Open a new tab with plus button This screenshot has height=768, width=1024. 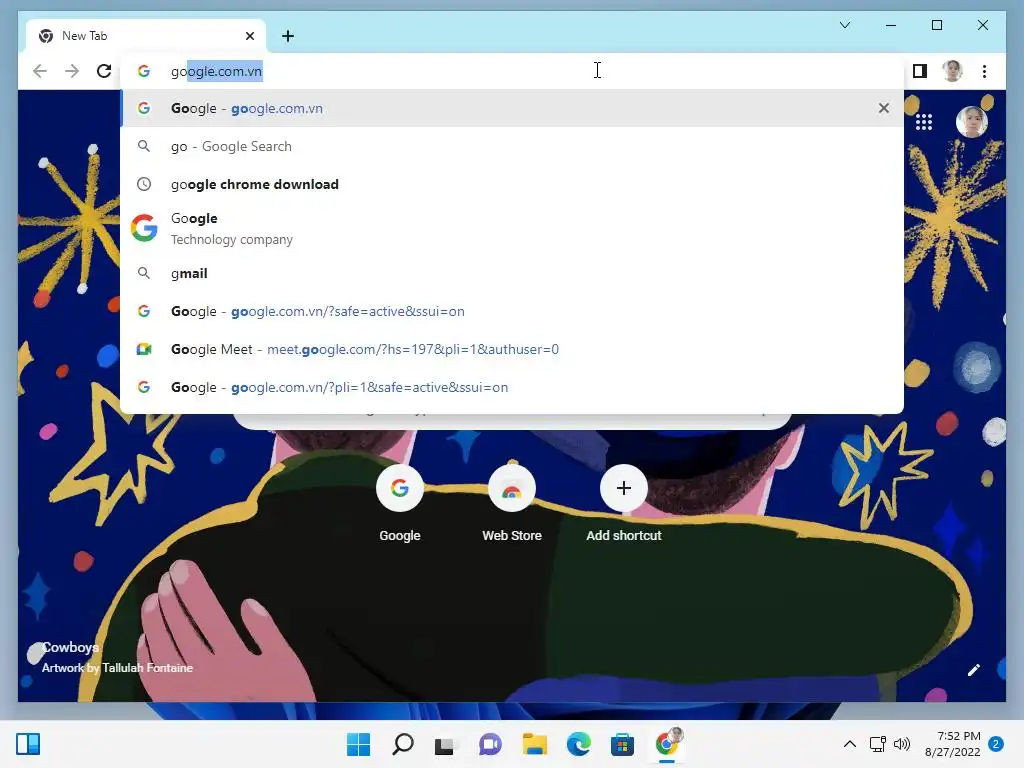288,36
